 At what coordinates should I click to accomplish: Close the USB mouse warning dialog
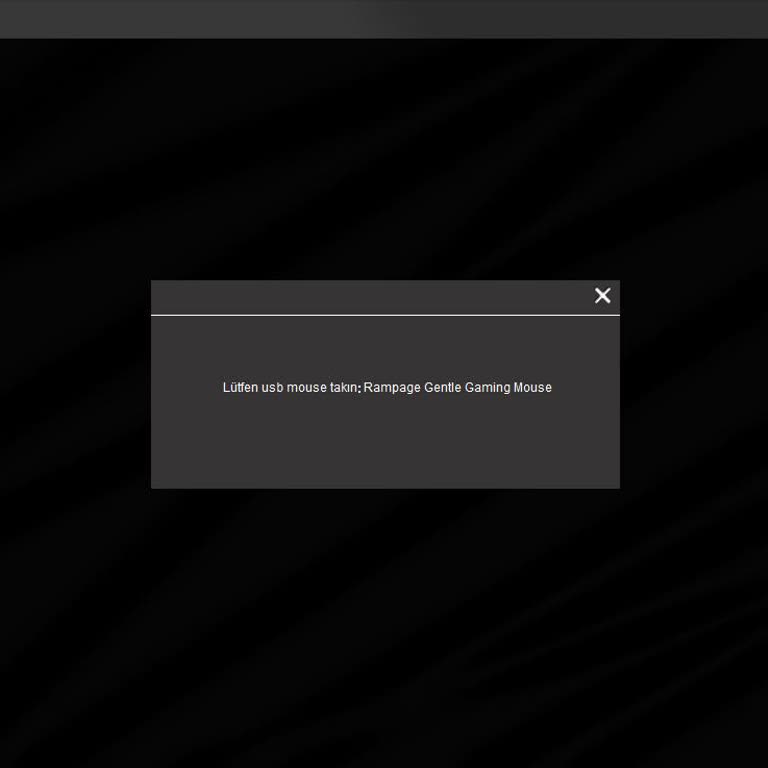[602, 295]
